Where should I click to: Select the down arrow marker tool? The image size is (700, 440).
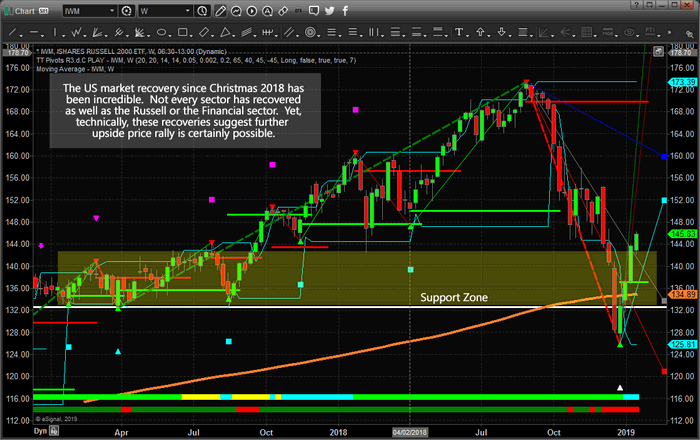(x=501, y=32)
